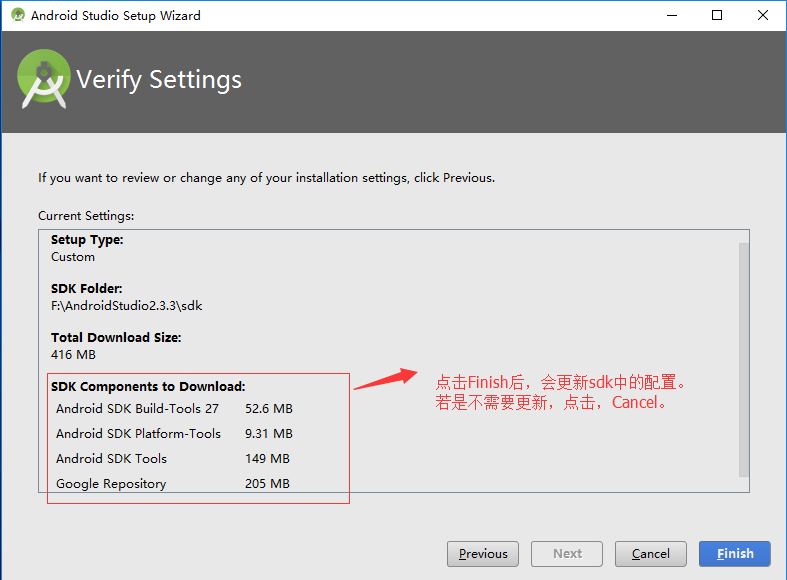787x580 pixels.
Task: Go back with Previous button
Action: [x=483, y=553]
